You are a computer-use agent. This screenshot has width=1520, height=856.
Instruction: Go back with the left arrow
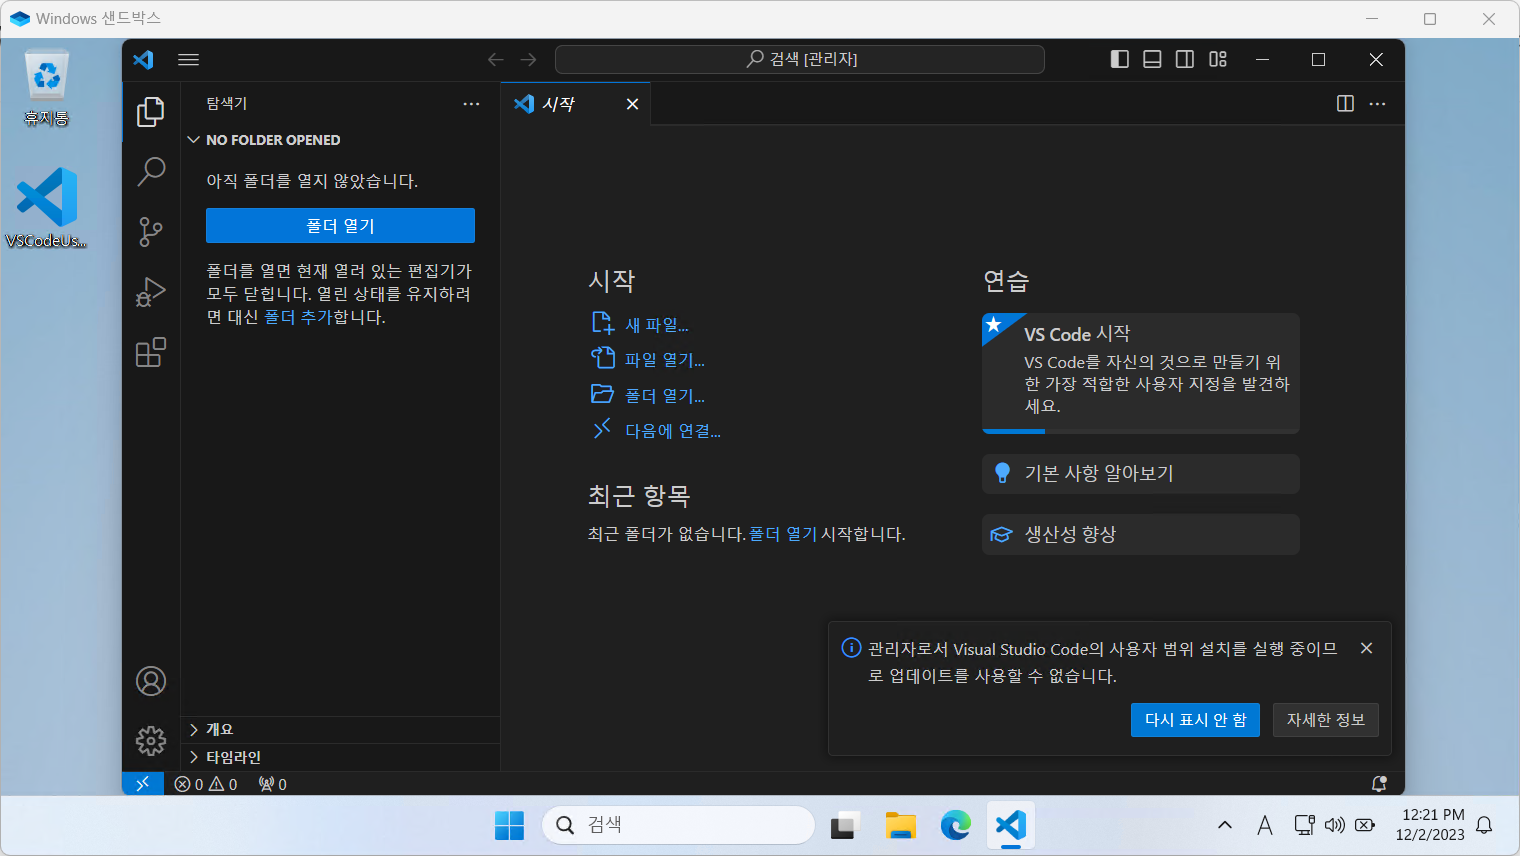tap(496, 59)
